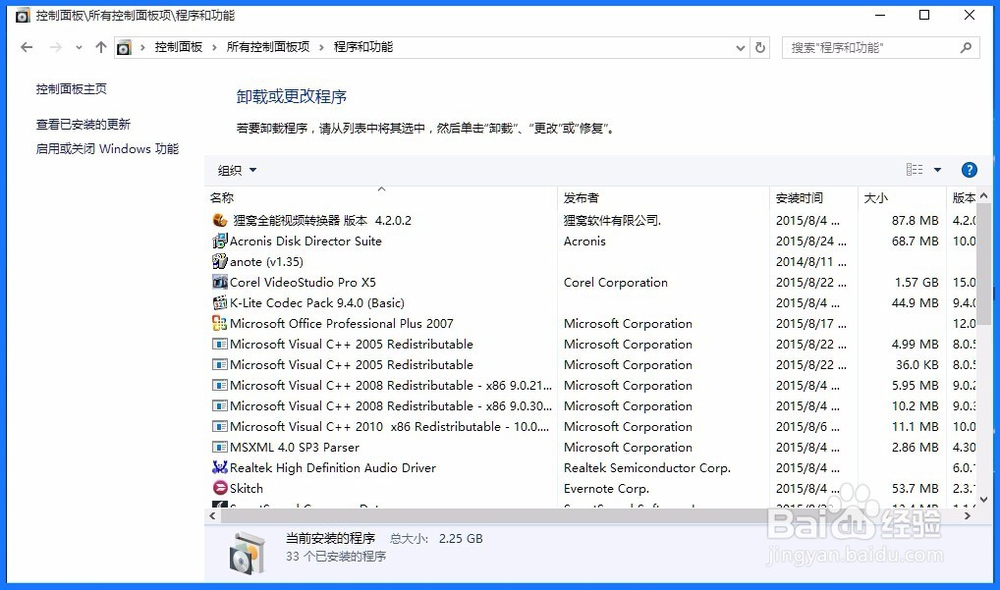Click the Realtek High Definition Audio Driver icon
Viewport: 1000px width, 590px height.
tap(221, 467)
